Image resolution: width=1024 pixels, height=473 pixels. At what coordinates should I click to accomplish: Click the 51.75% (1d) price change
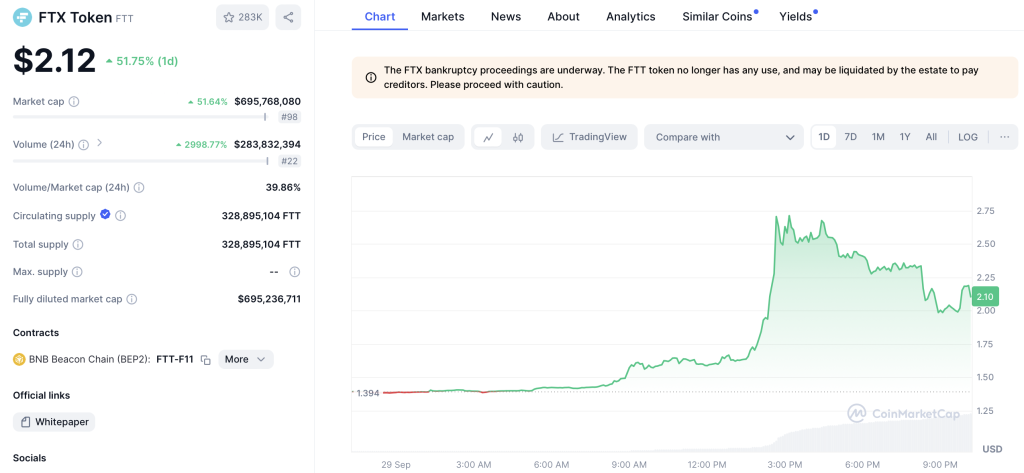tap(142, 61)
